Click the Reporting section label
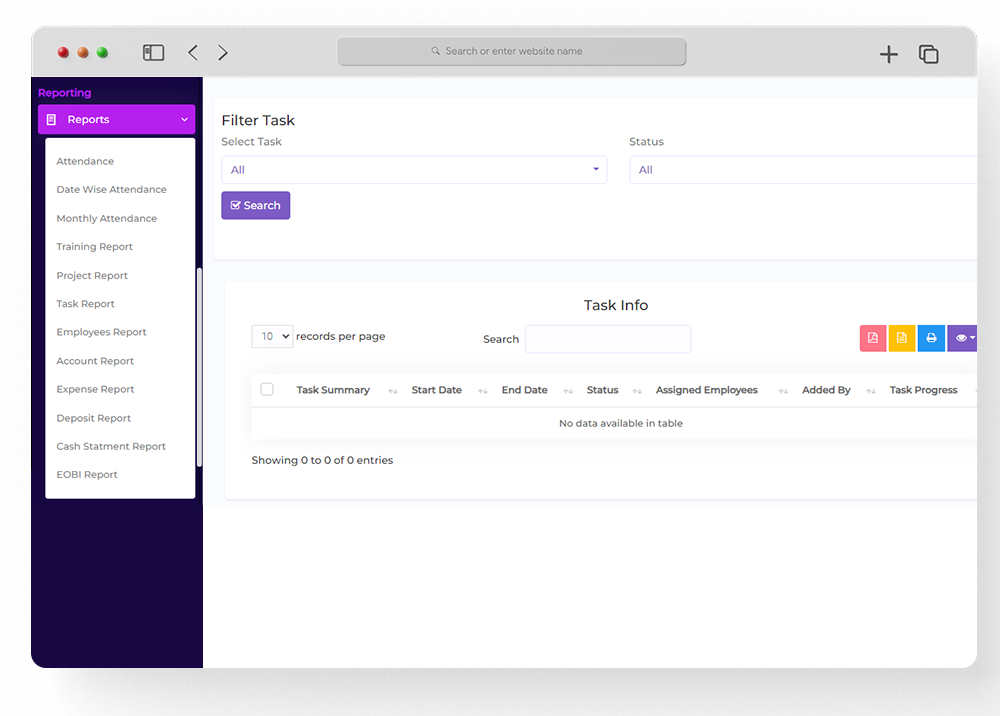The height and width of the screenshot is (716, 1000). pos(64,92)
